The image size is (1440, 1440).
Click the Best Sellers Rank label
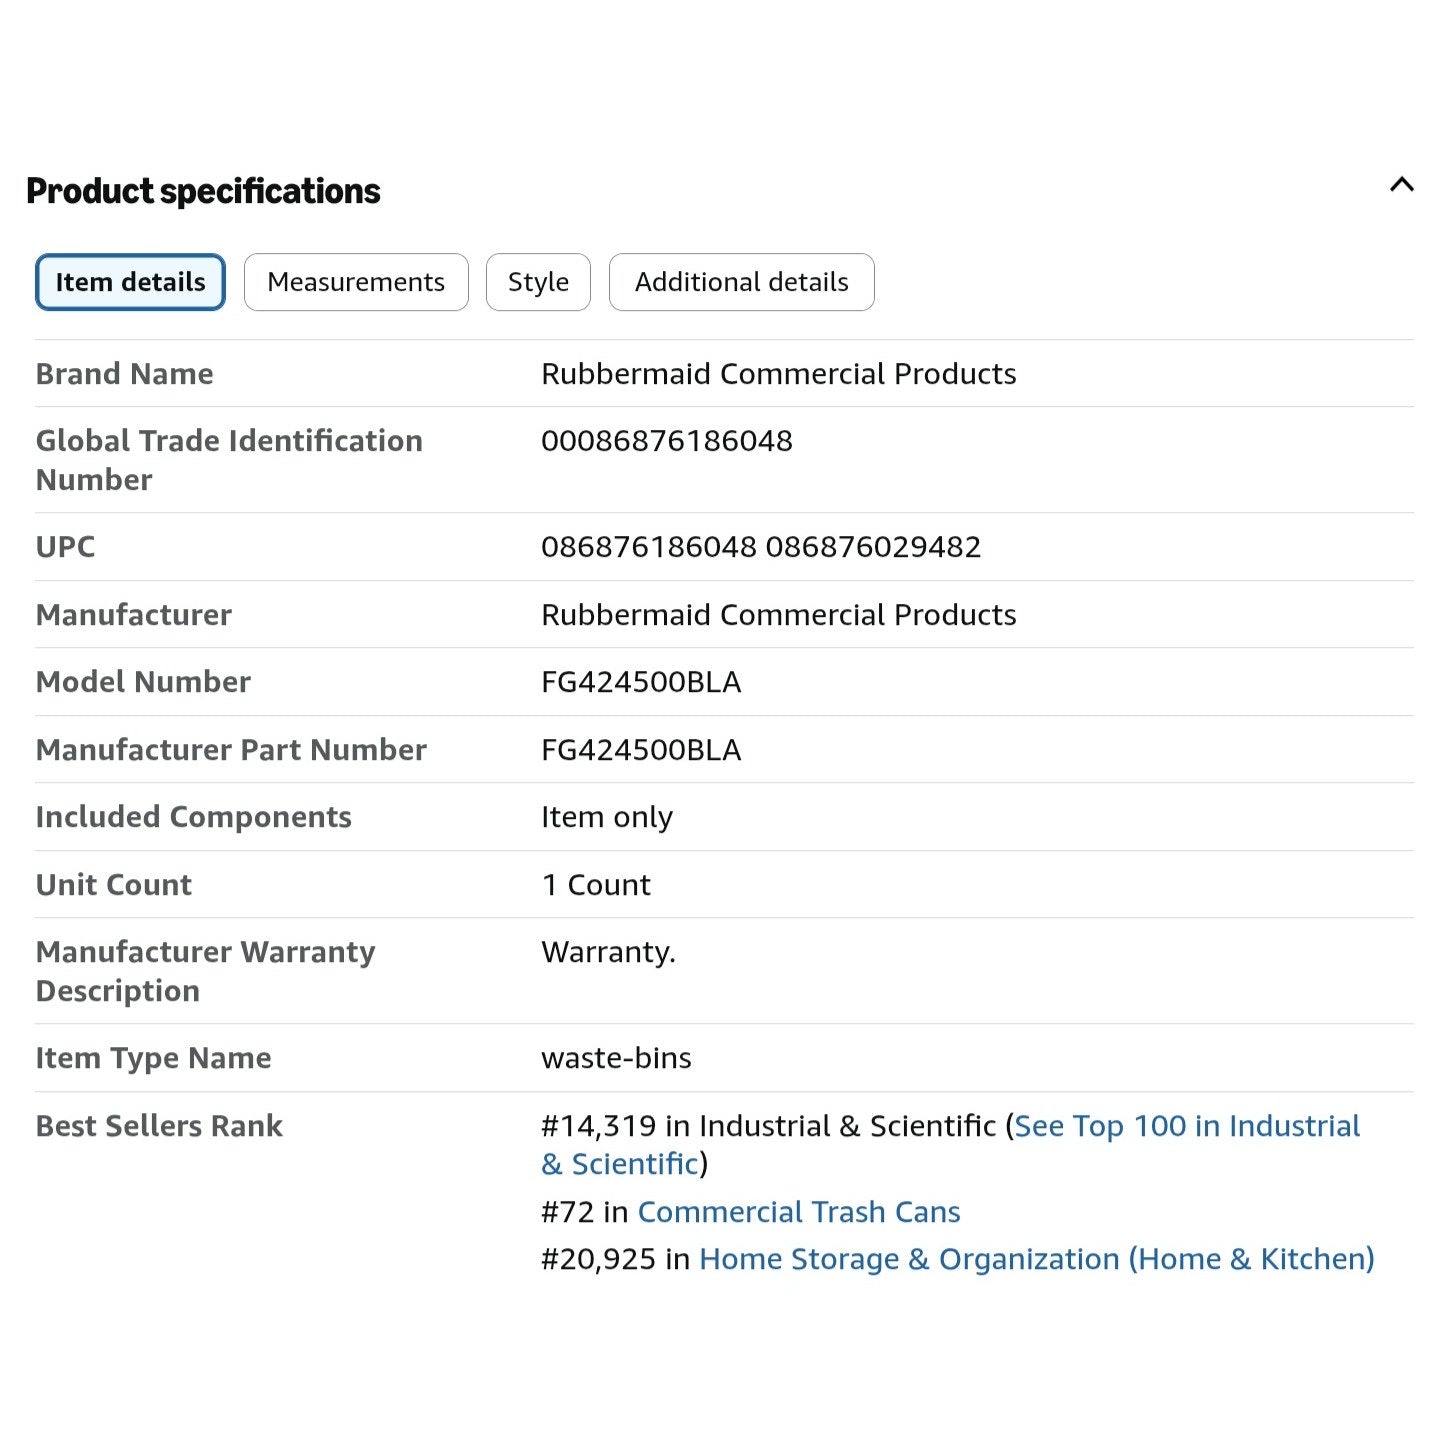point(159,1126)
